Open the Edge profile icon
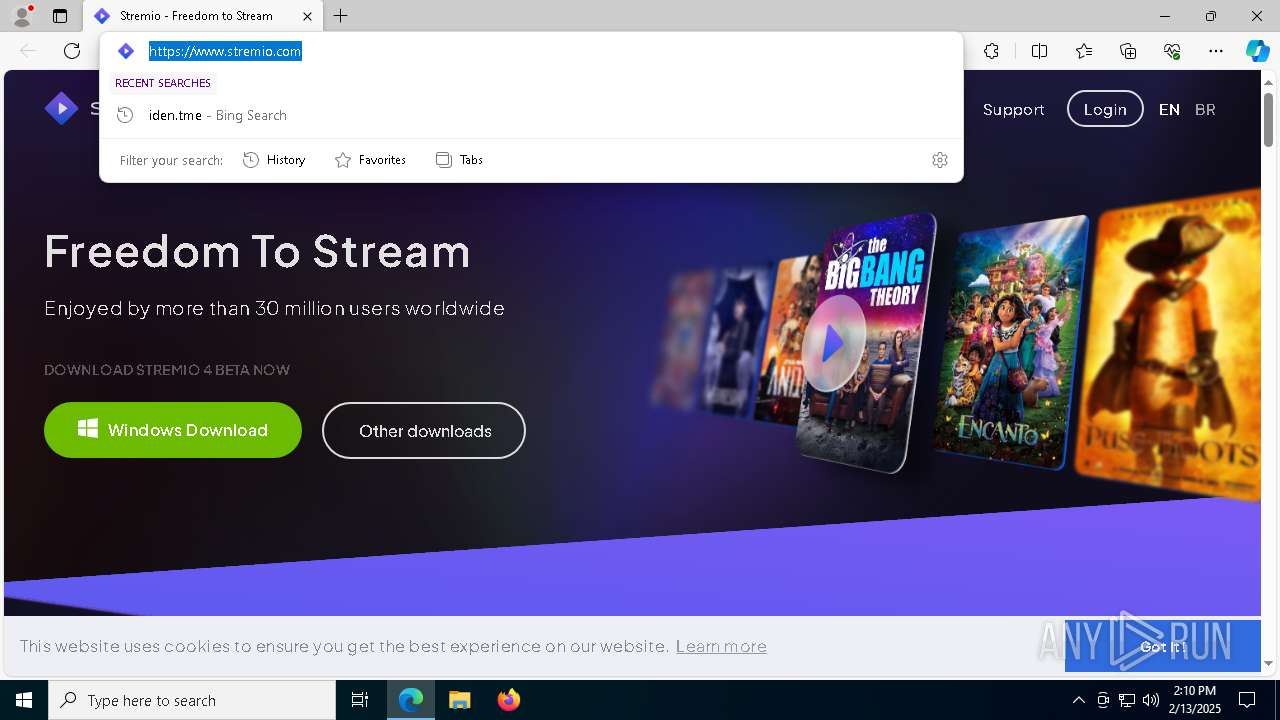 pyautogui.click(x=22, y=16)
